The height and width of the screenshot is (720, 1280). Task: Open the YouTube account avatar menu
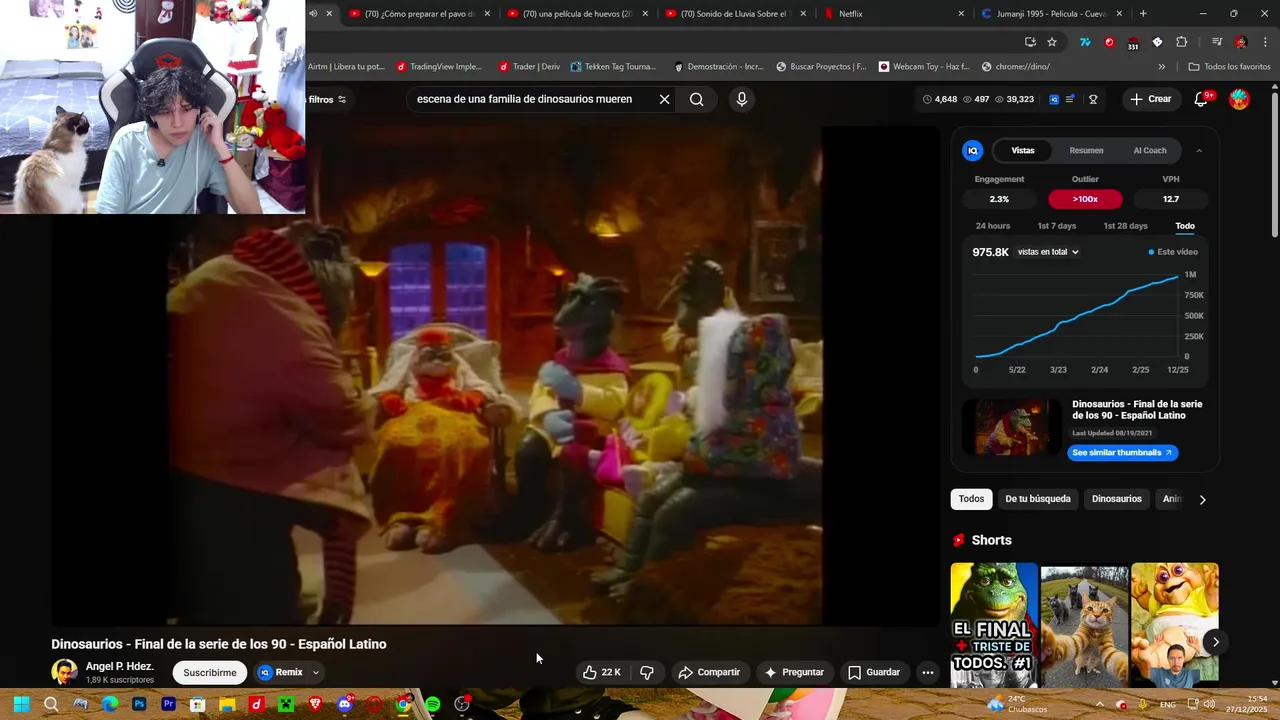coord(1239,99)
